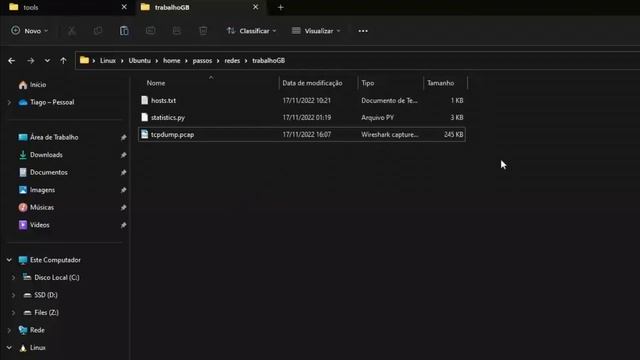Click the pin icon beside Músicas
This screenshot has height=360, width=640.
[123, 208]
